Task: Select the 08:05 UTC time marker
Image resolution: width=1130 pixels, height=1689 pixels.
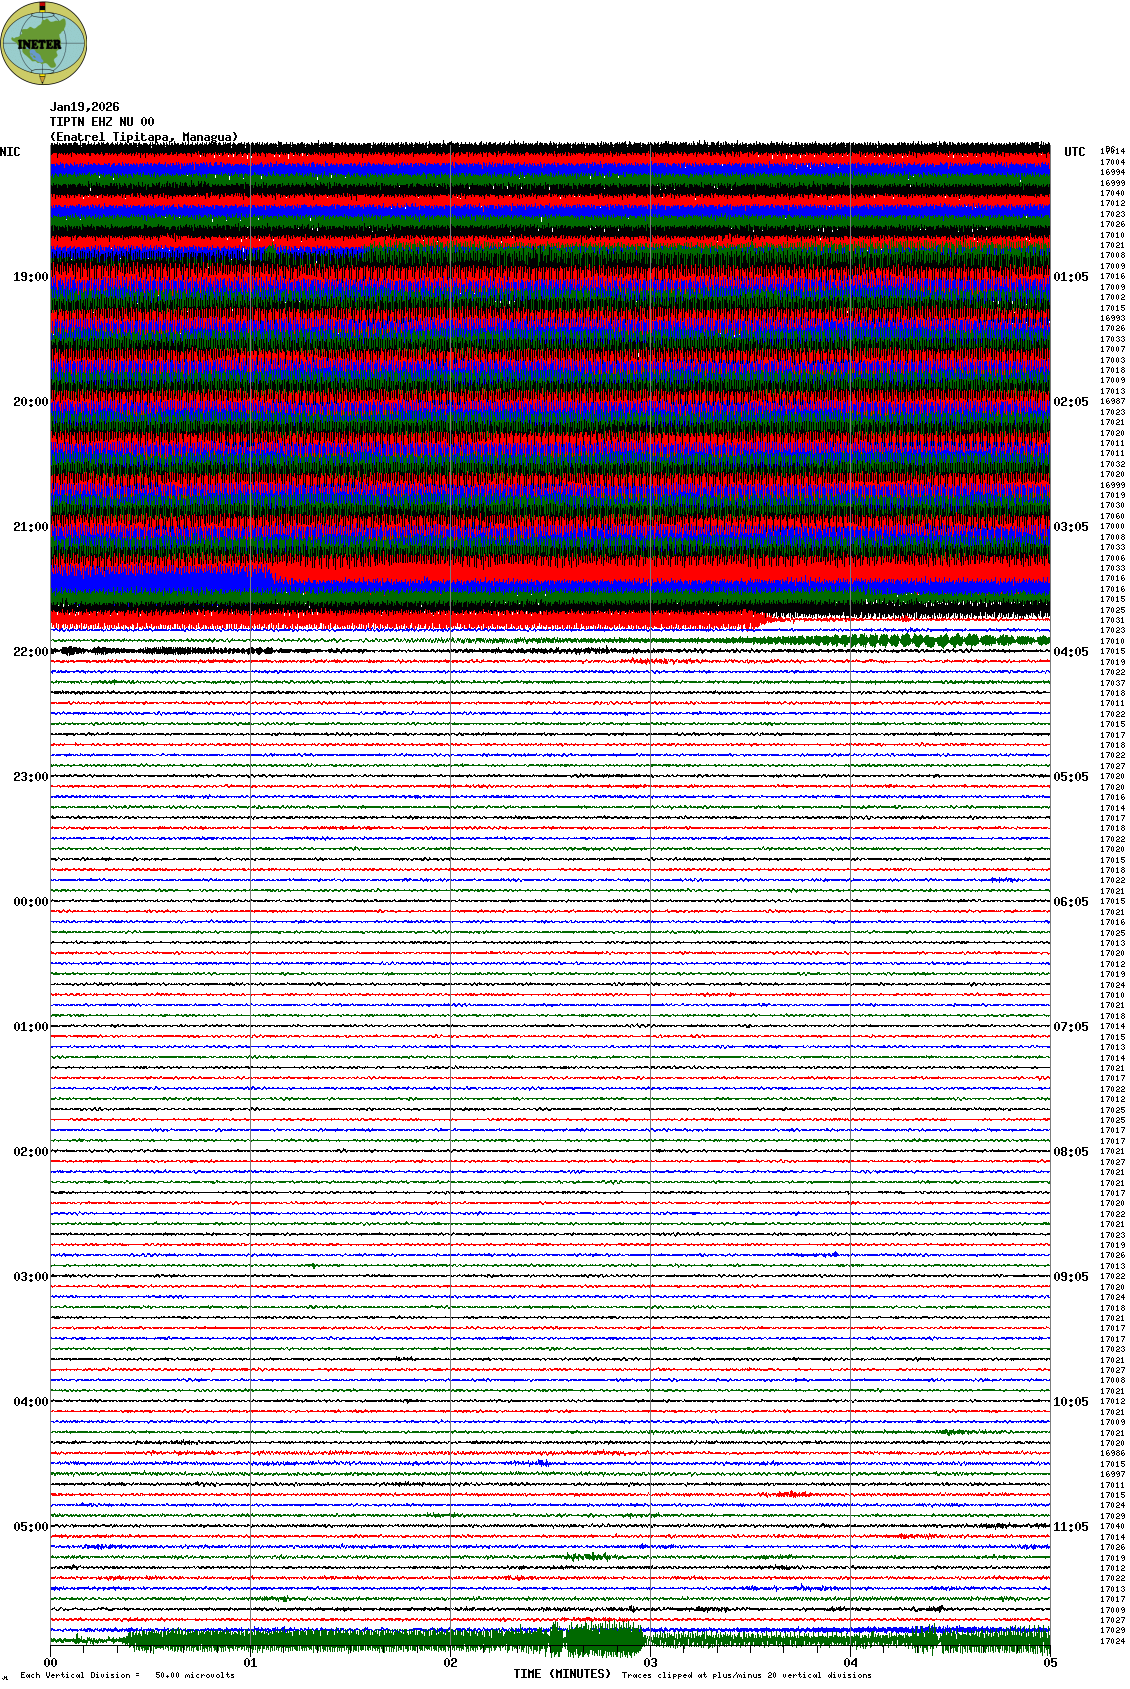Action: [1070, 1152]
